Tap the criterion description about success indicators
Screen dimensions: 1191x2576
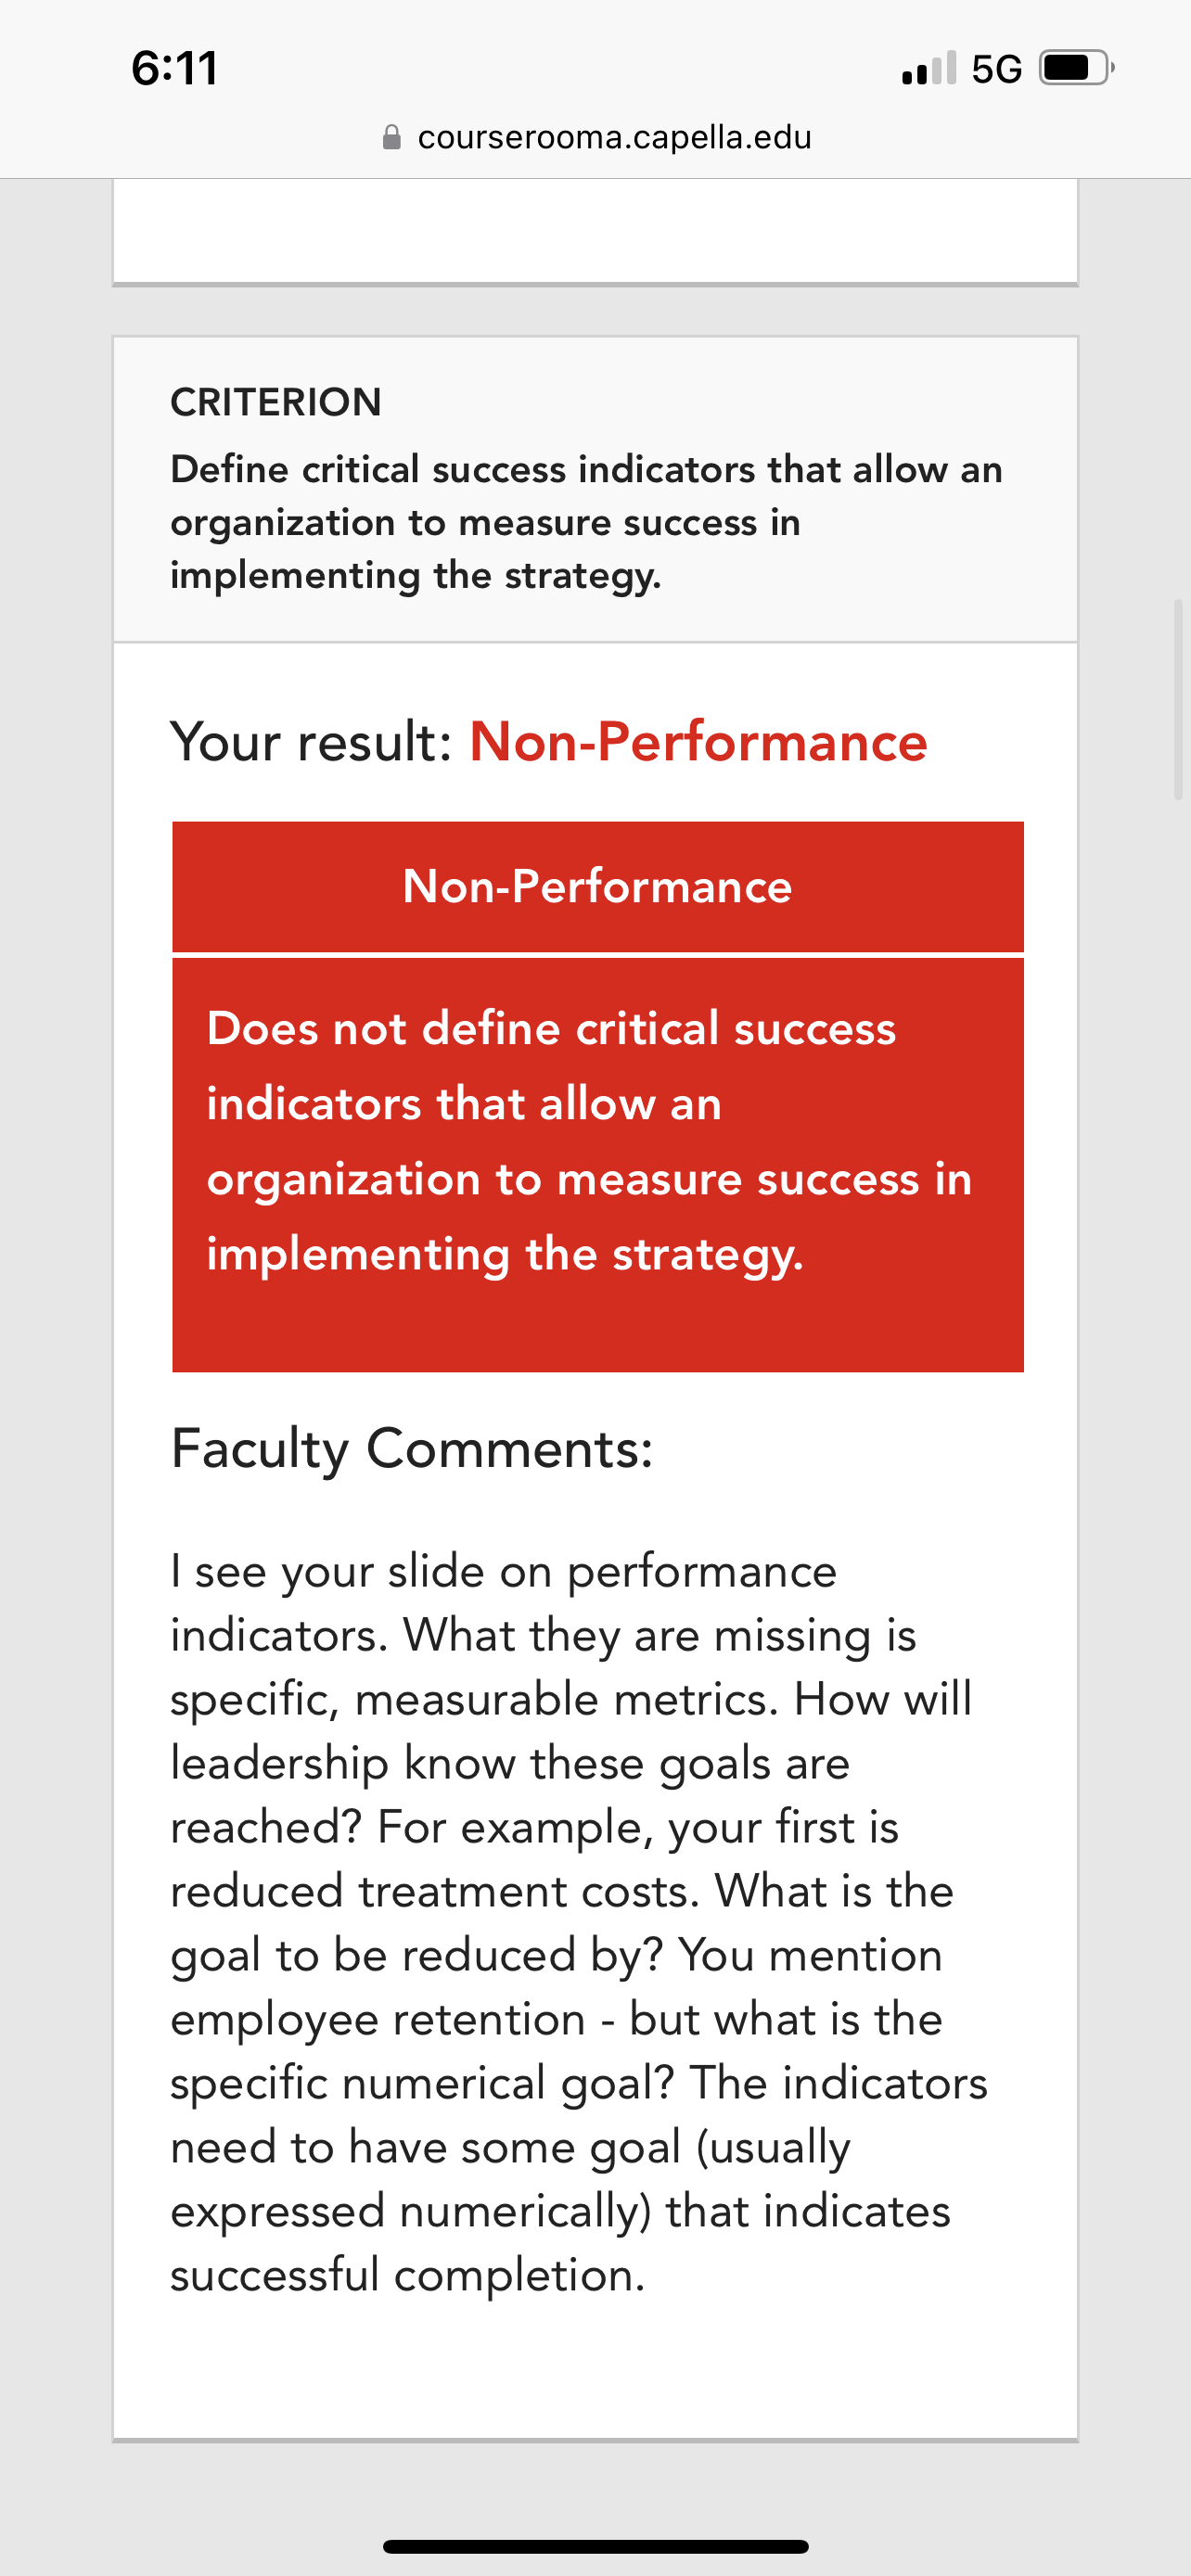(586, 522)
